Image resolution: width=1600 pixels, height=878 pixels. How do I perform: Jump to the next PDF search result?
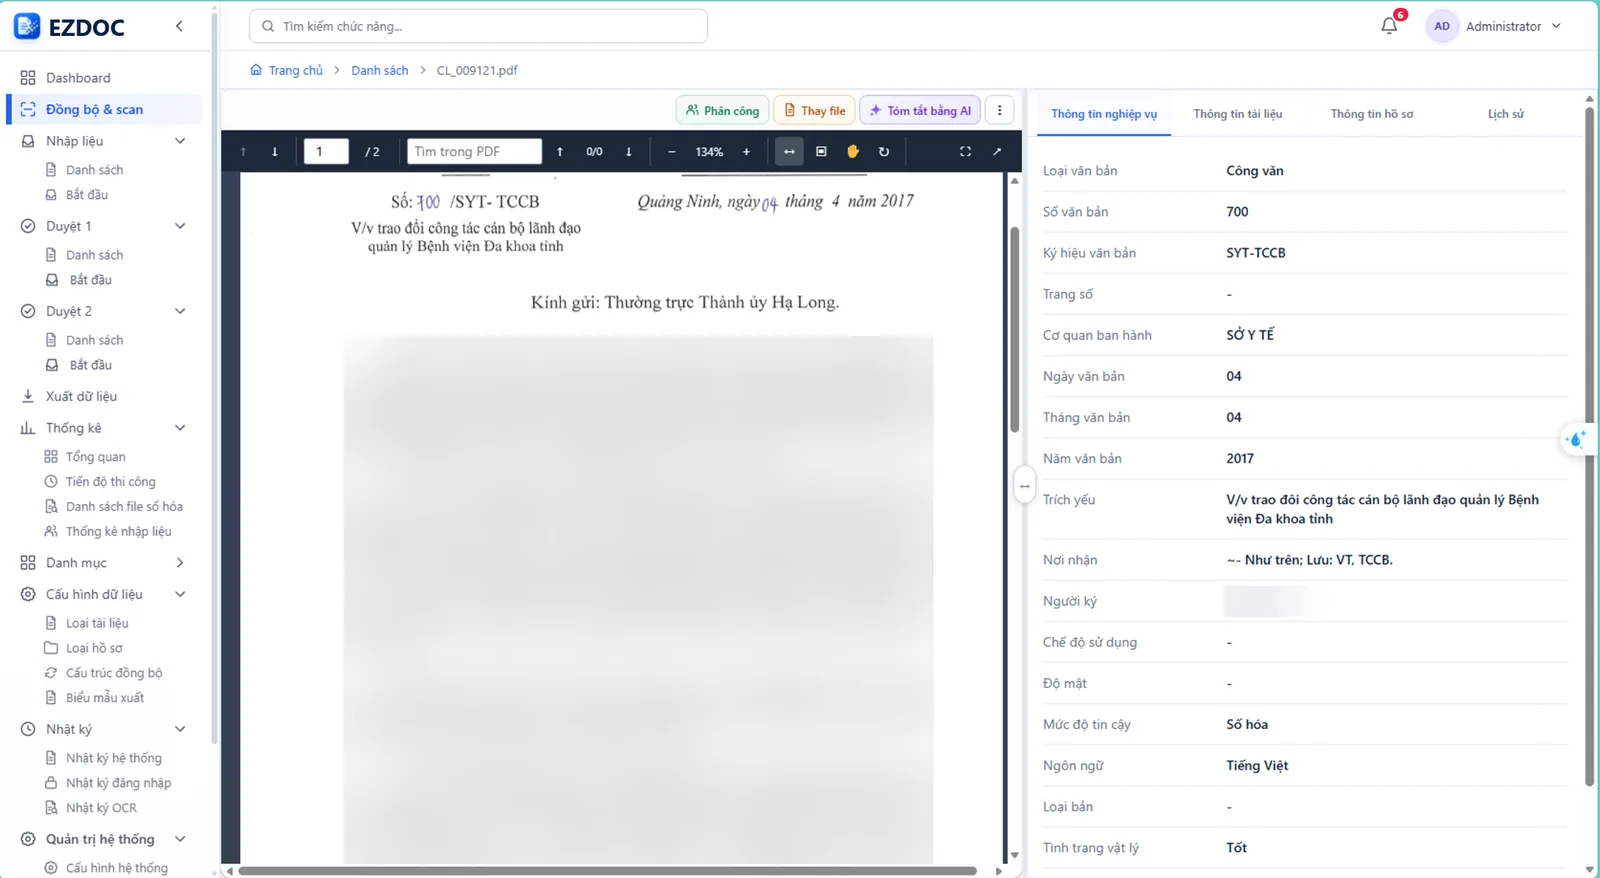click(x=629, y=152)
